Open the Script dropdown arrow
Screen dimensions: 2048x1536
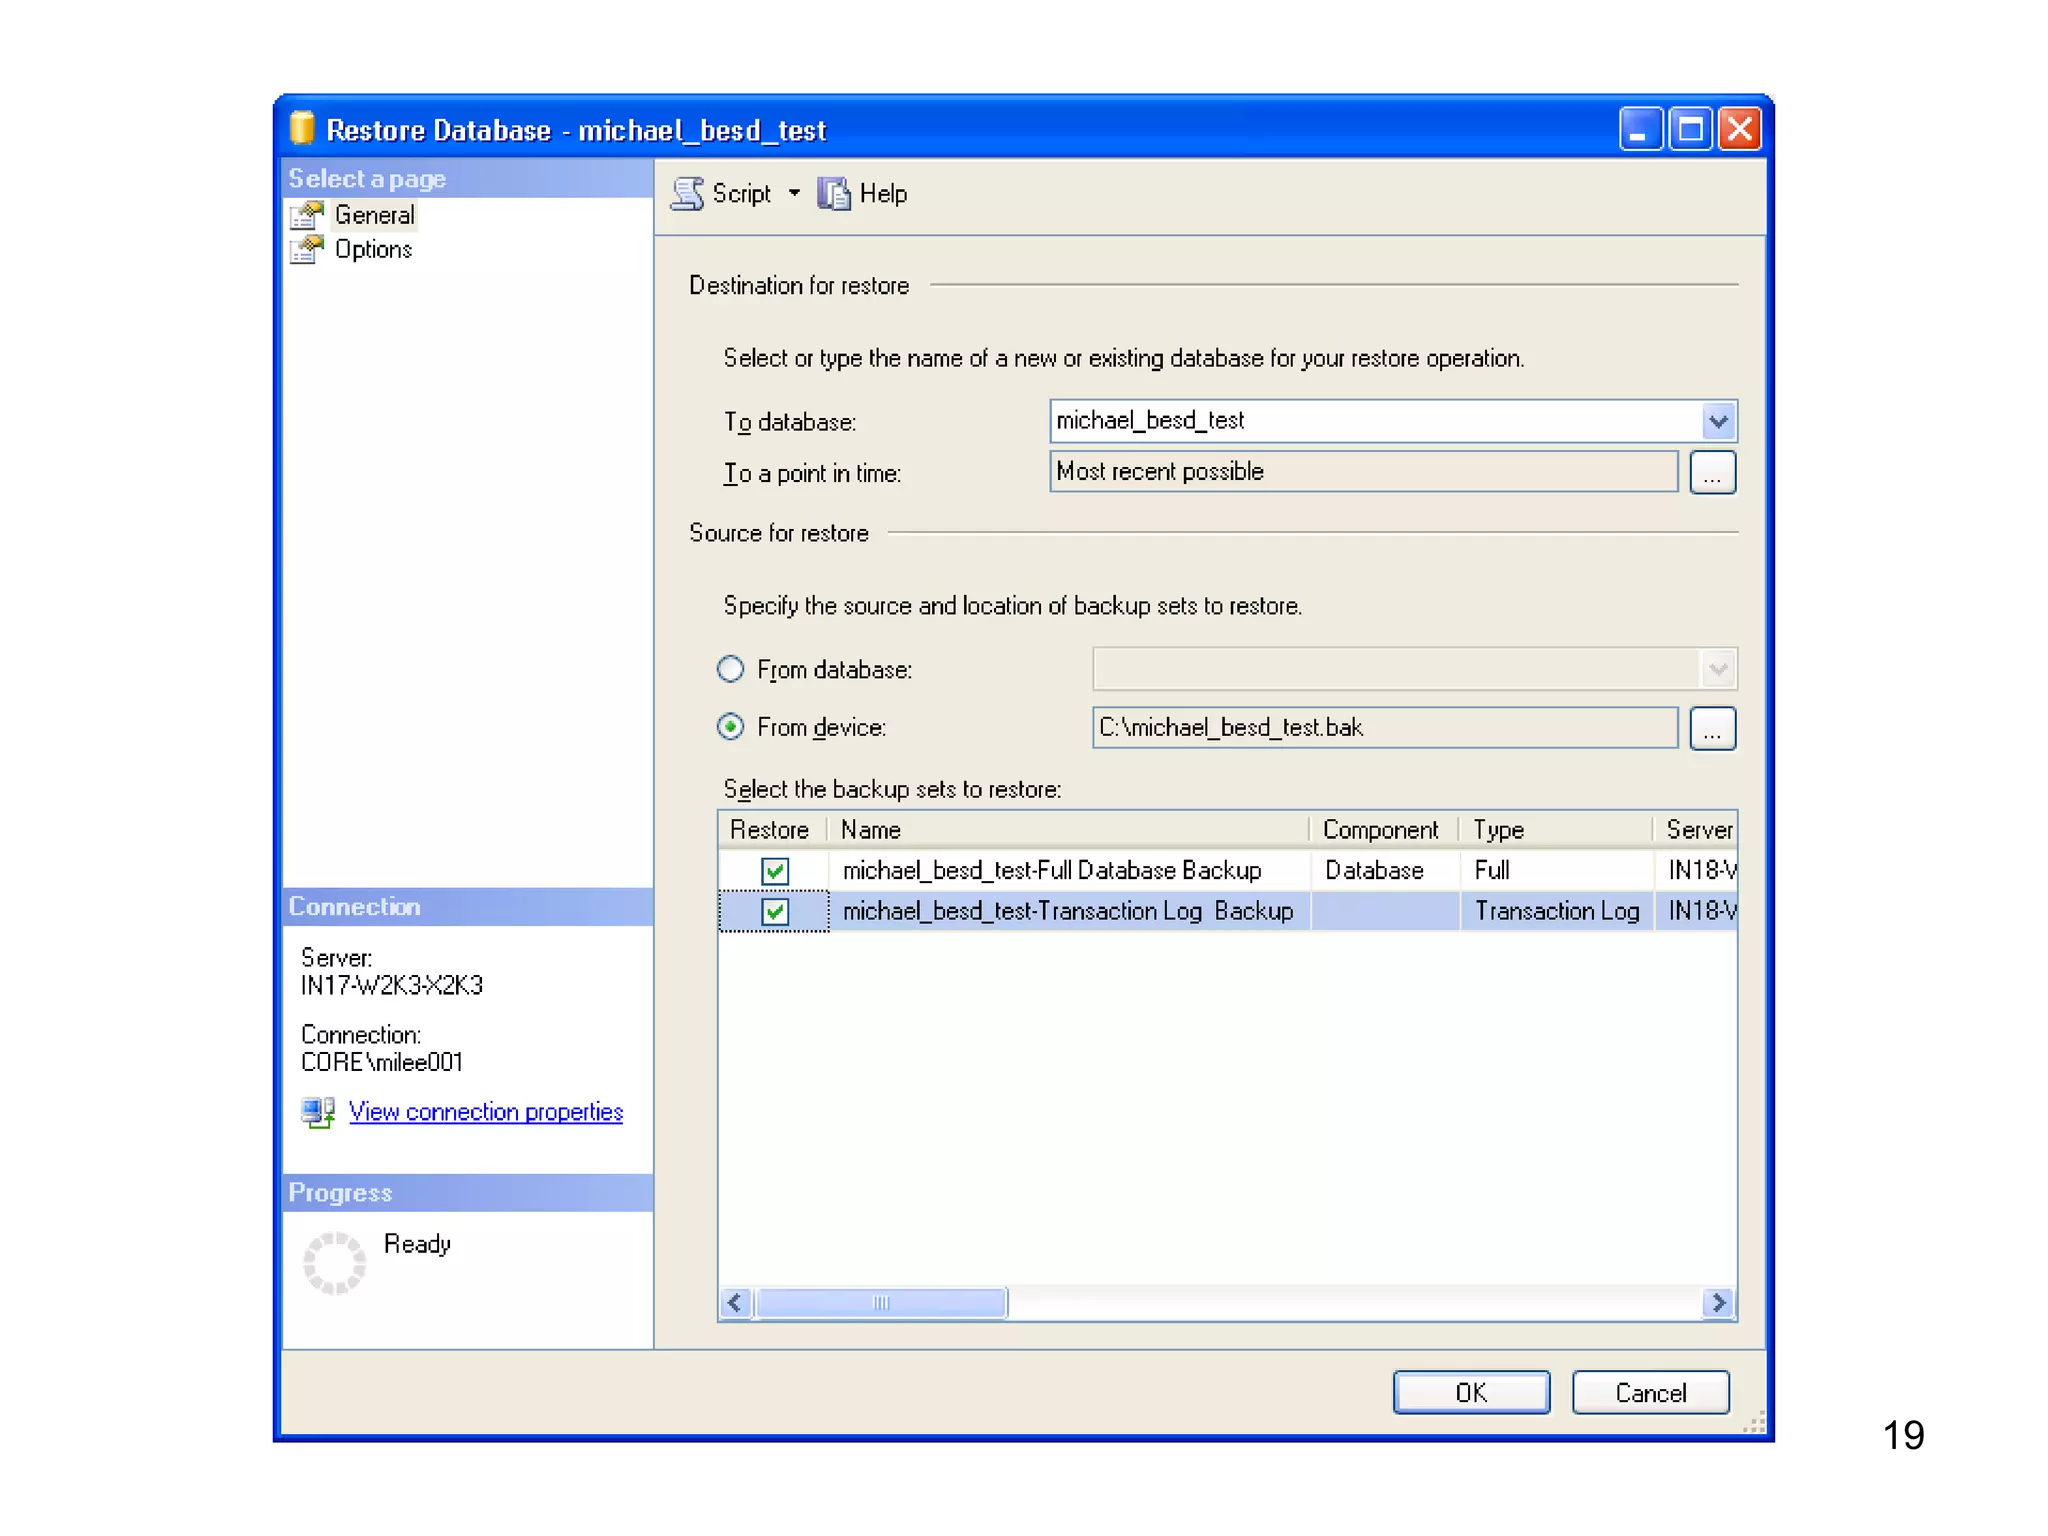click(x=794, y=193)
